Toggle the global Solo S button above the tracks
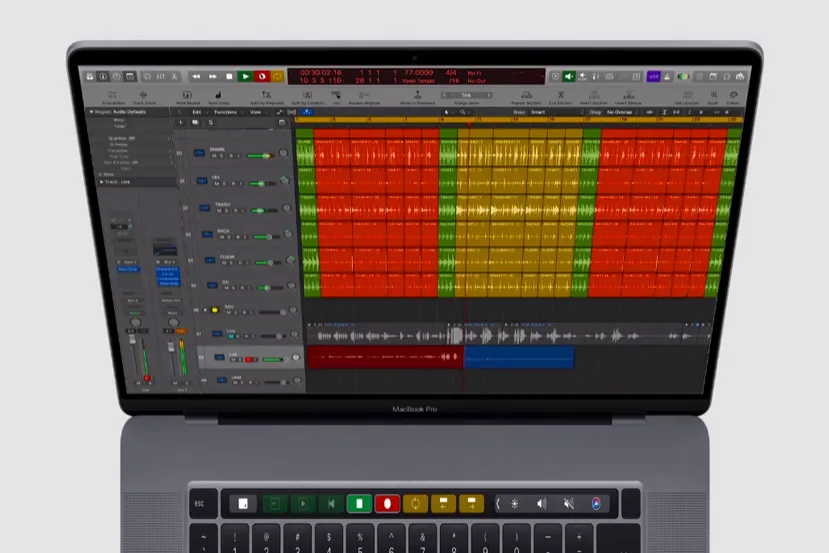The image size is (829, 553). pyautogui.click(x=210, y=123)
